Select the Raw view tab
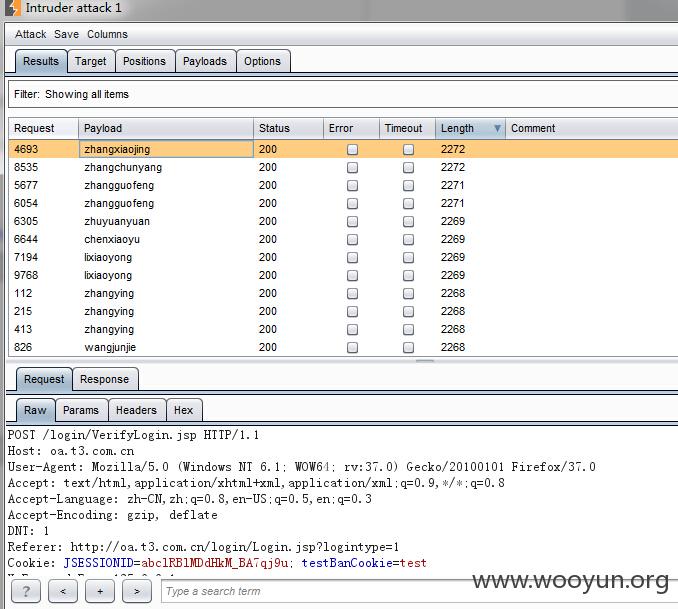 tap(35, 410)
